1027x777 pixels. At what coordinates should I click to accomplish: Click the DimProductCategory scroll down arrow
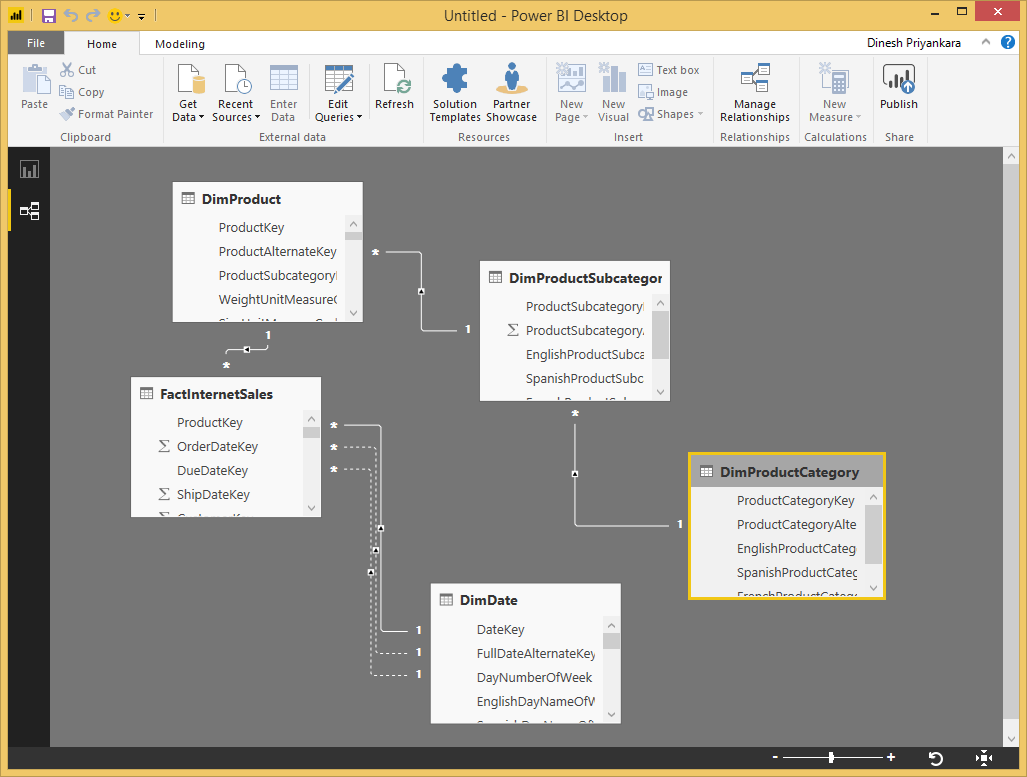click(x=874, y=588)
